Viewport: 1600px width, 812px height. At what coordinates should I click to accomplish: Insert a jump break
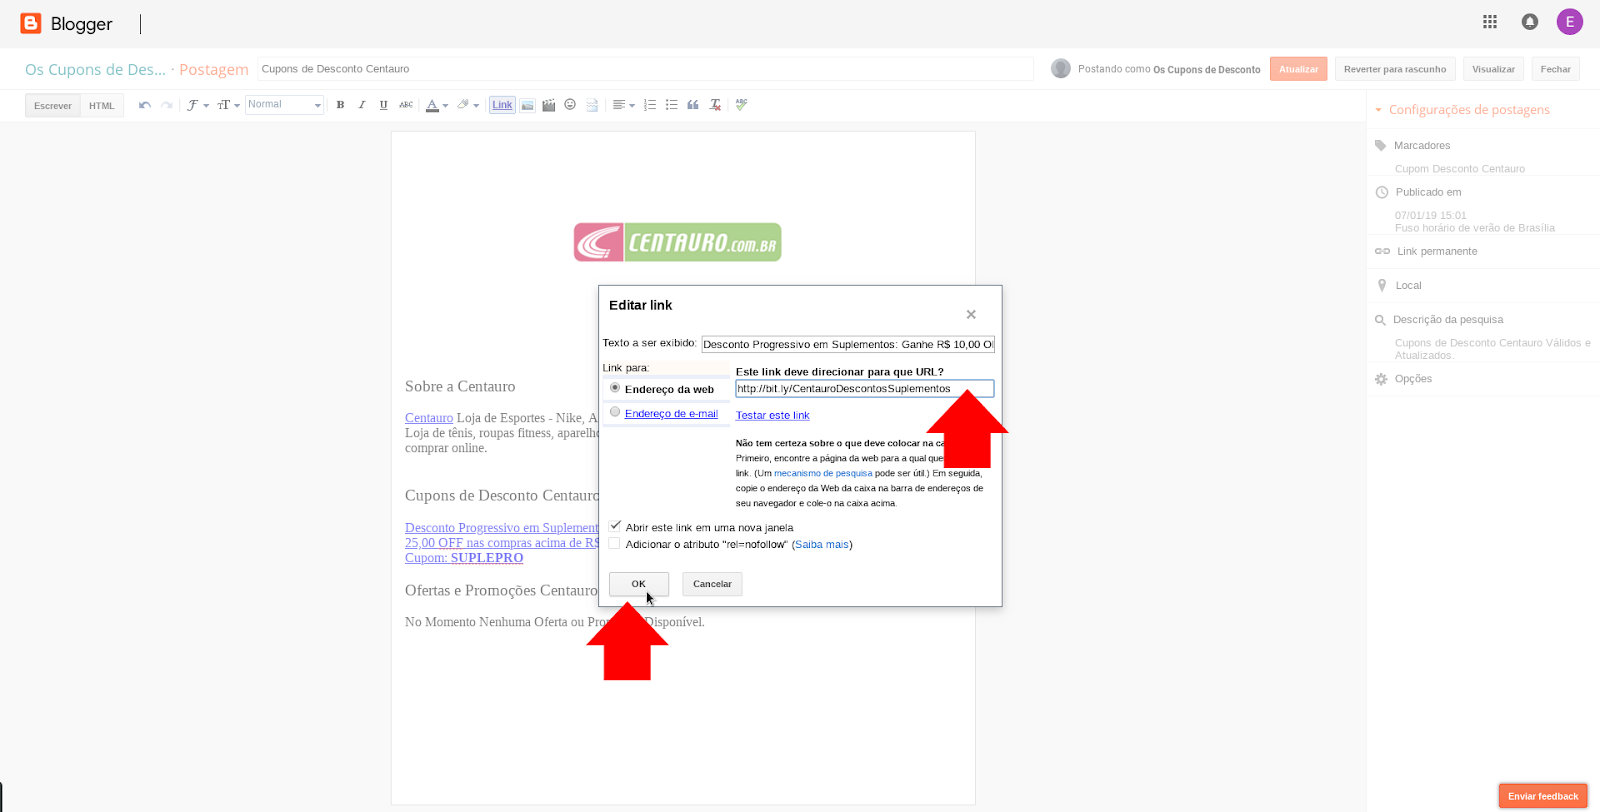coord(592,105)
